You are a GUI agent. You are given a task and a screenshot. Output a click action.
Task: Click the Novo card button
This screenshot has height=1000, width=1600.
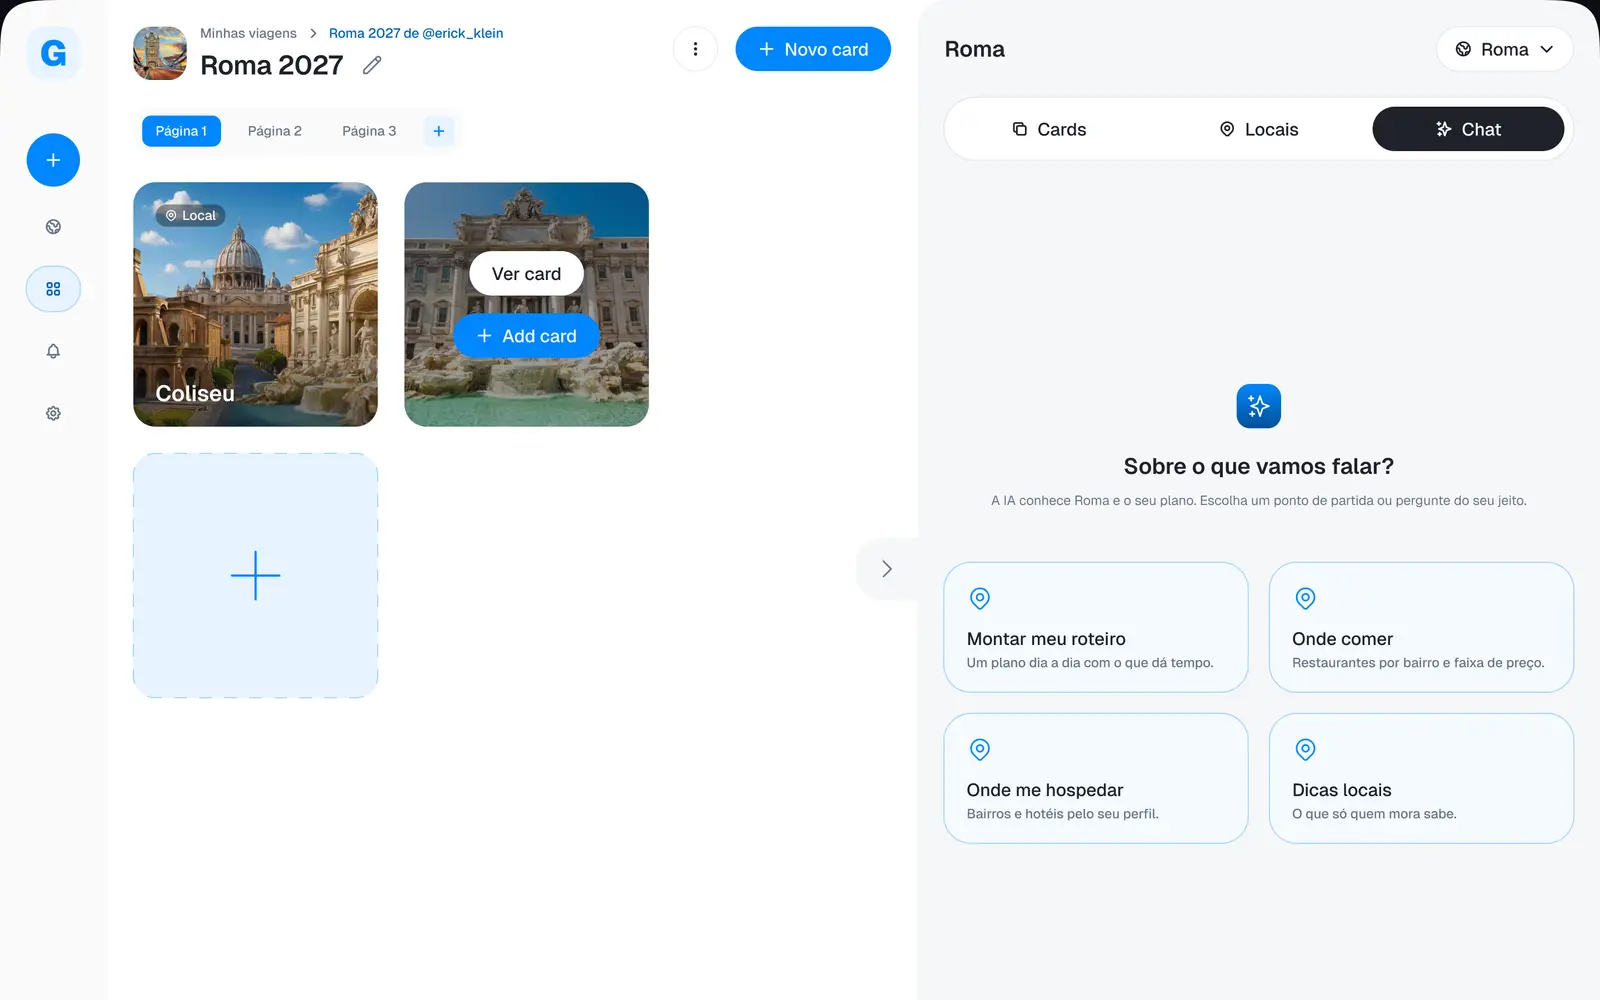pyautogui.click(x=813, y=49)
